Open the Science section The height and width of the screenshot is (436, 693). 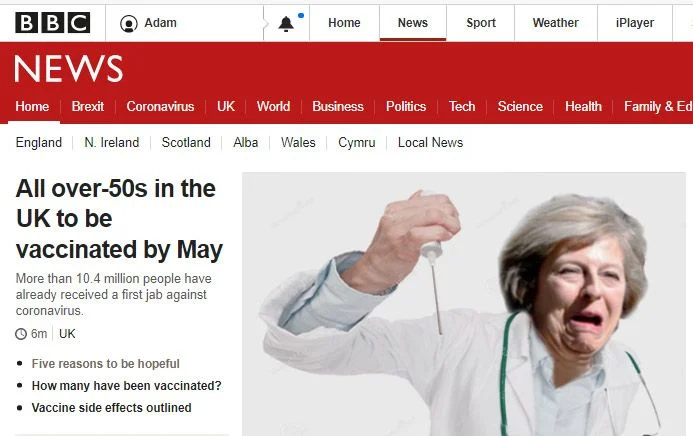click(x=520, y=106)
